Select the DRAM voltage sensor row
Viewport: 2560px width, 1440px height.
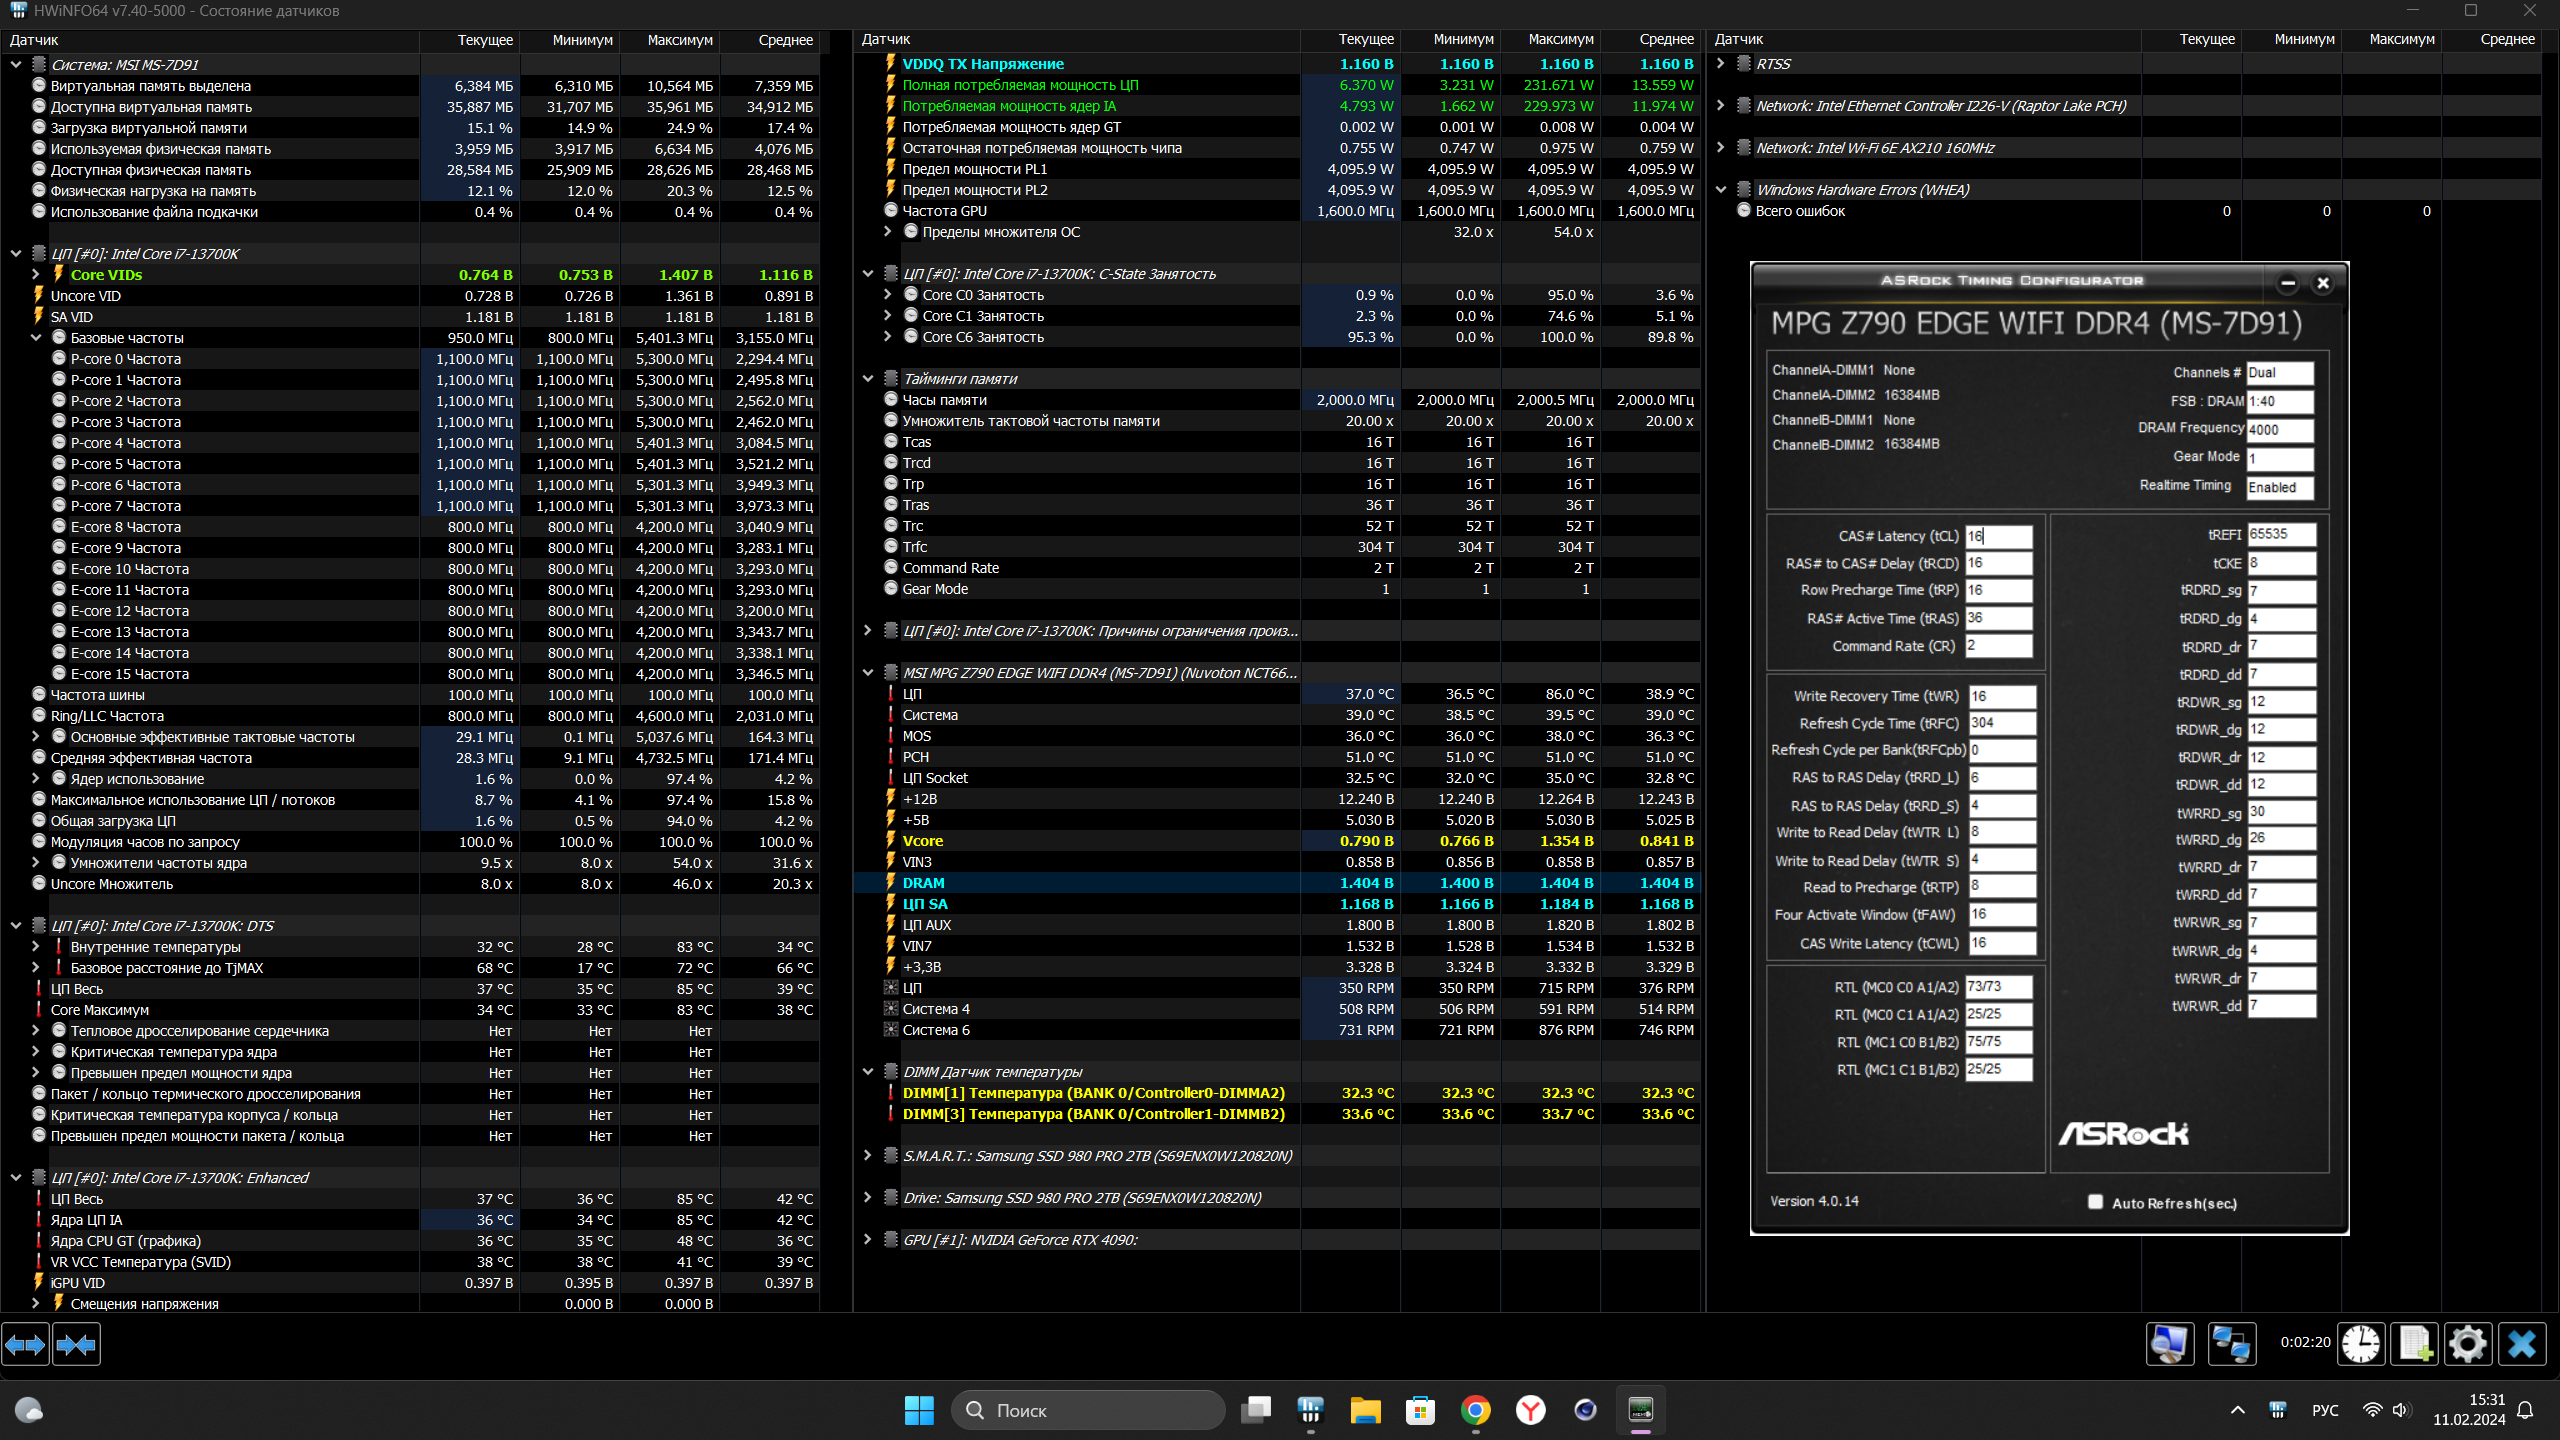1100,883
